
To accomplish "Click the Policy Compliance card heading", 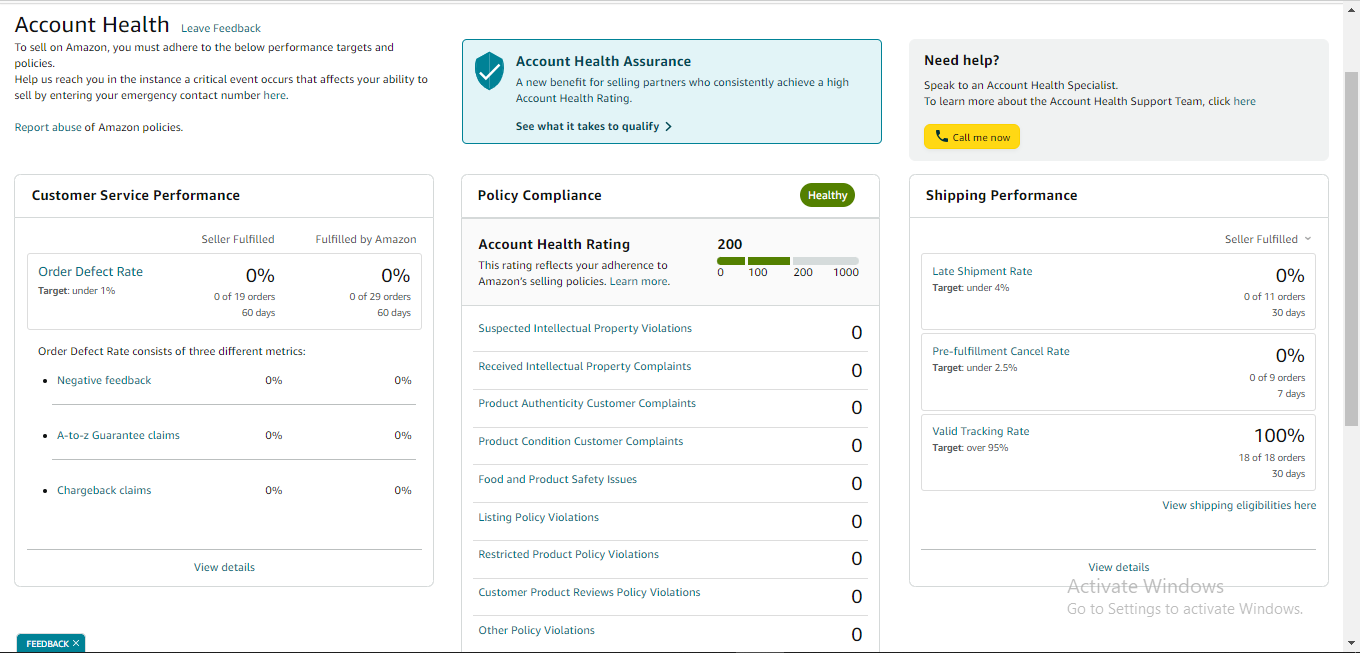I will (540, 196).
